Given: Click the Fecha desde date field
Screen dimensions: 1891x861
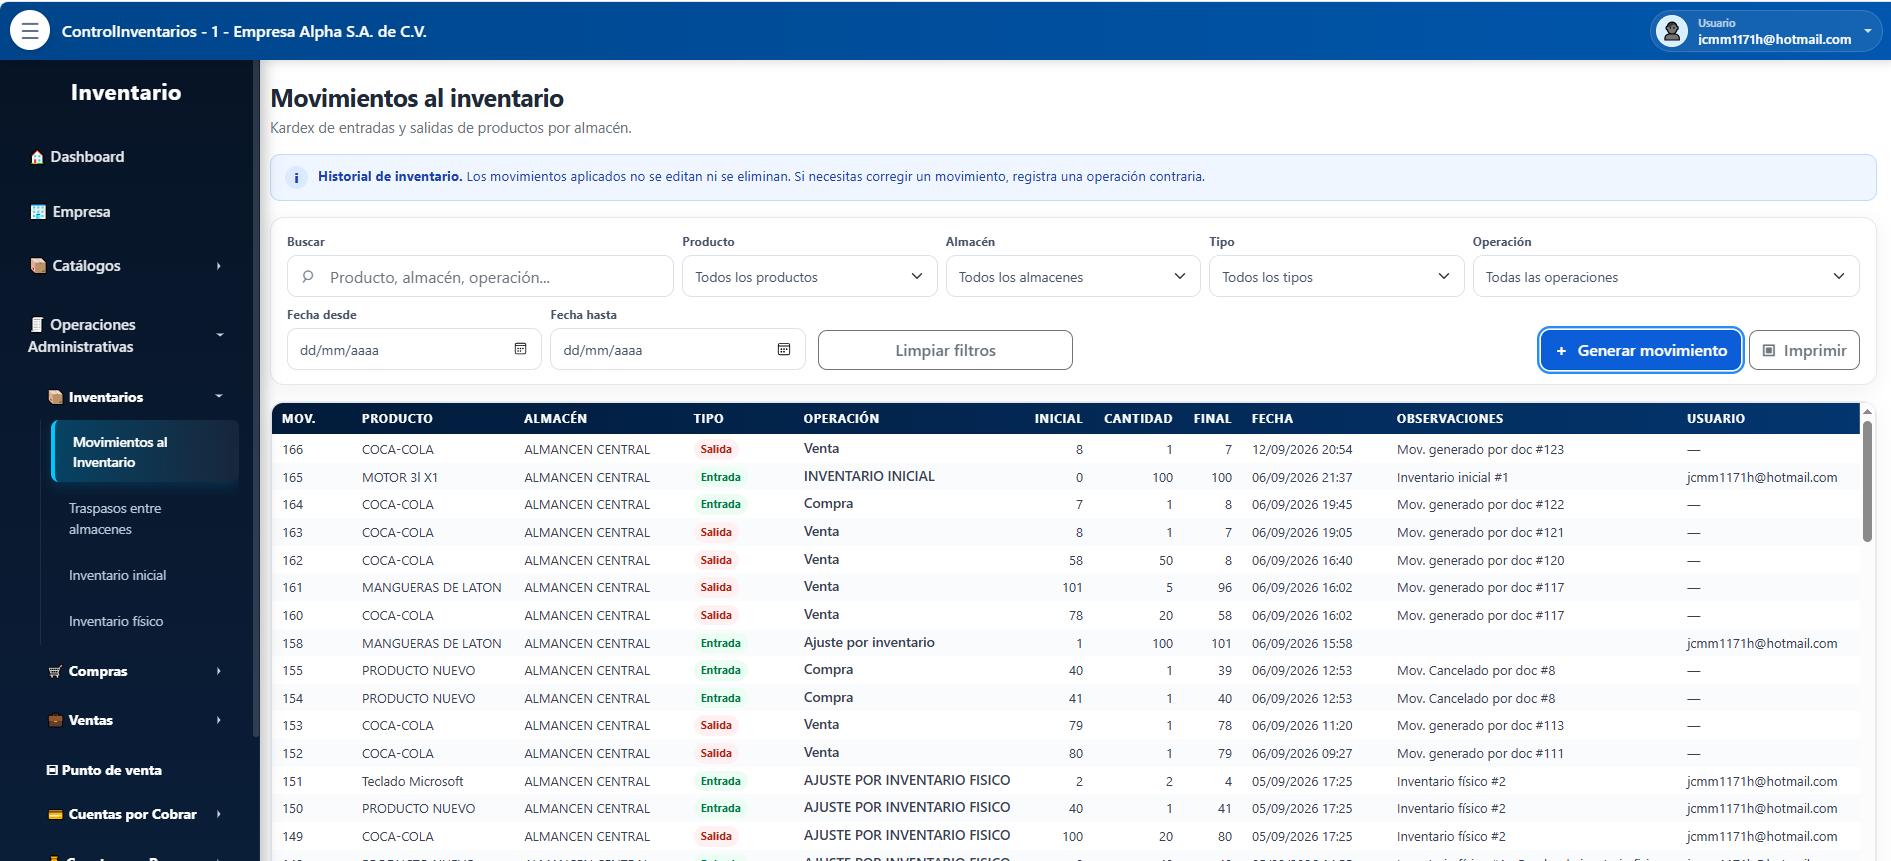Looking at the screenshot, I should 414,350.
